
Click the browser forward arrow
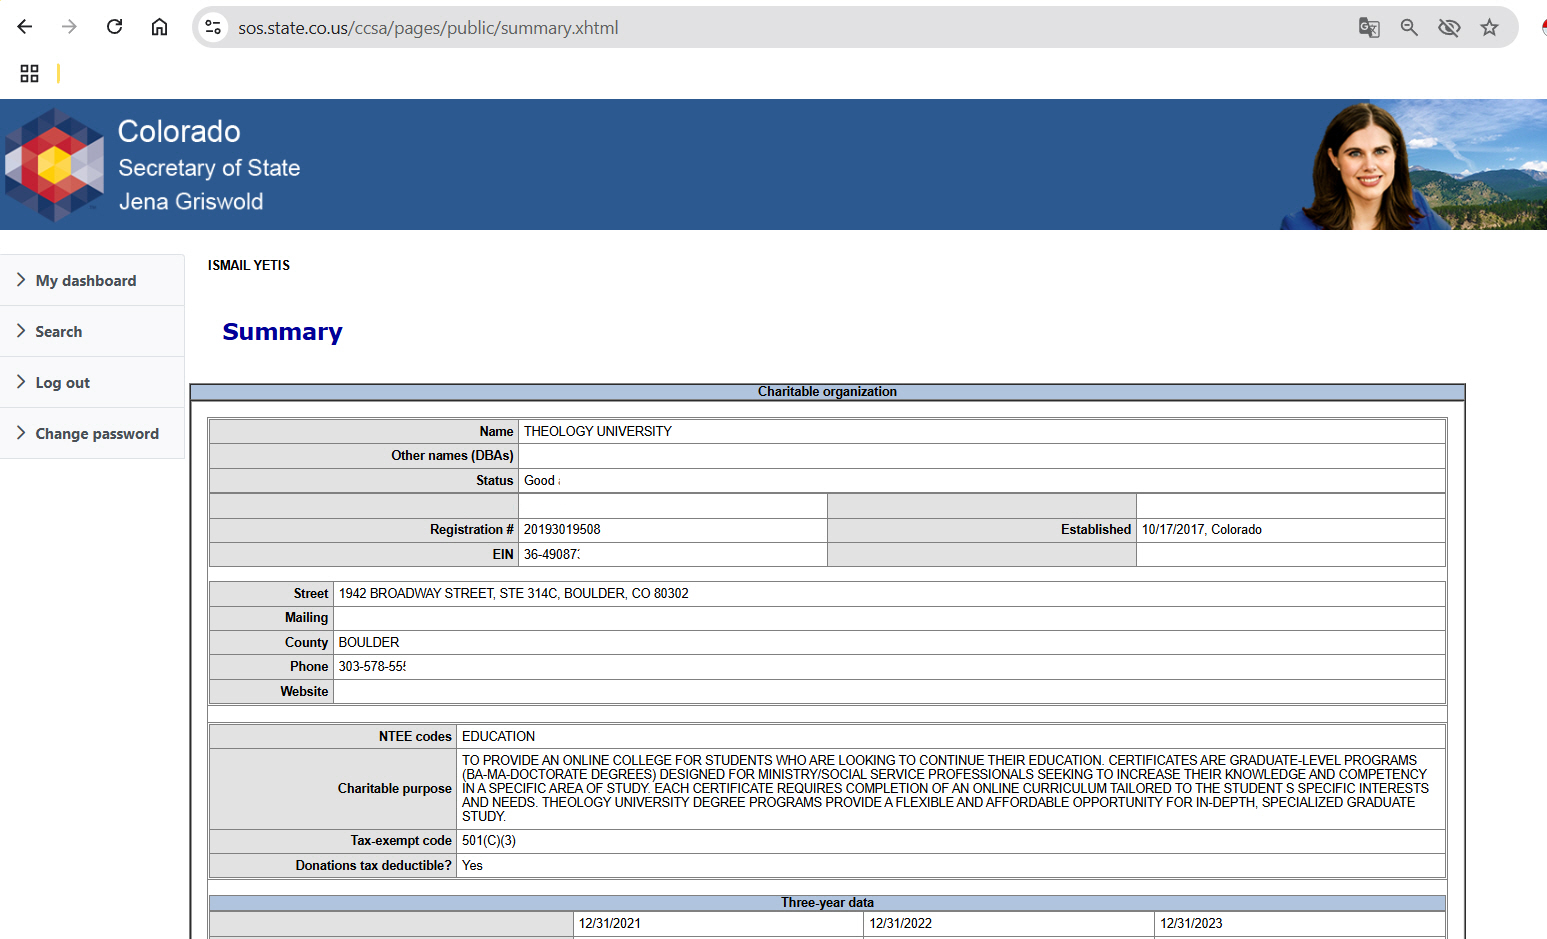[x=69, y=27]
